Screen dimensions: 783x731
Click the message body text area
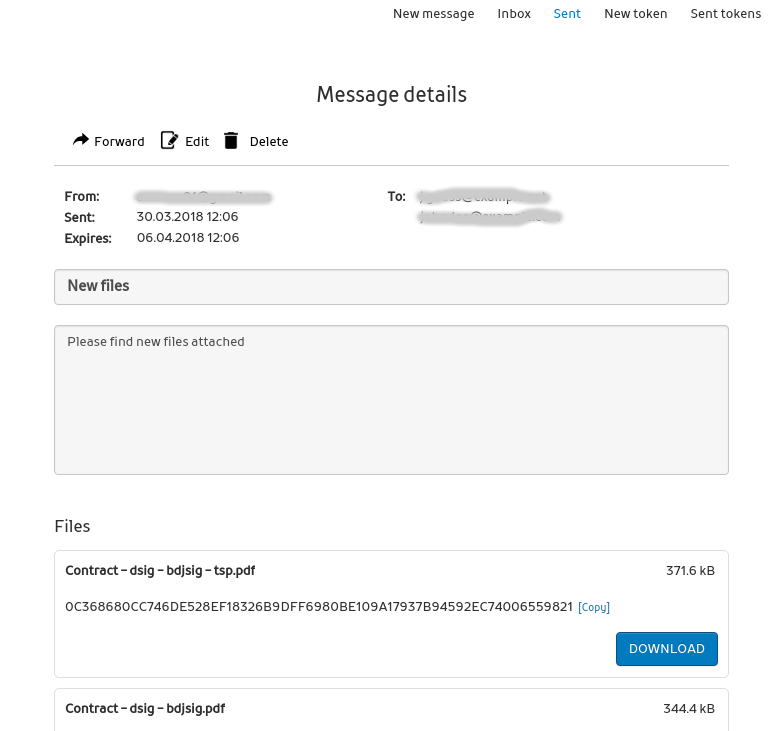tap(391, 400)
